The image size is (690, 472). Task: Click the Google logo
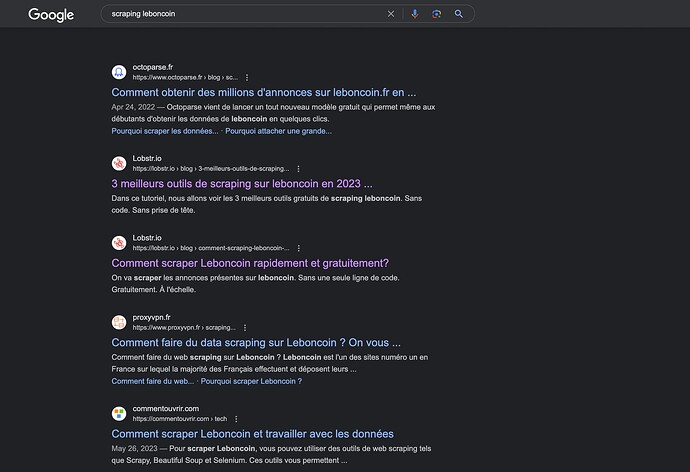click(x=51, y=15)
